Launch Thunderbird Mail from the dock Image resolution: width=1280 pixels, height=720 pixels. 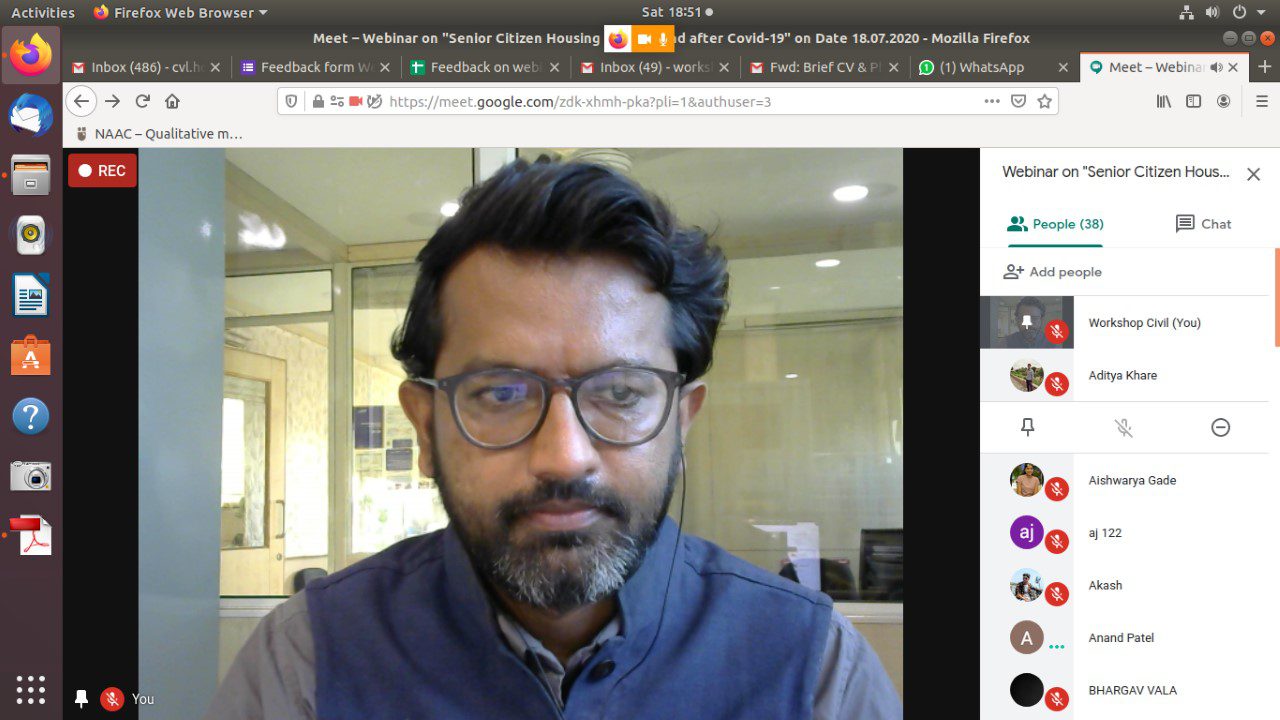coord(31,115)
